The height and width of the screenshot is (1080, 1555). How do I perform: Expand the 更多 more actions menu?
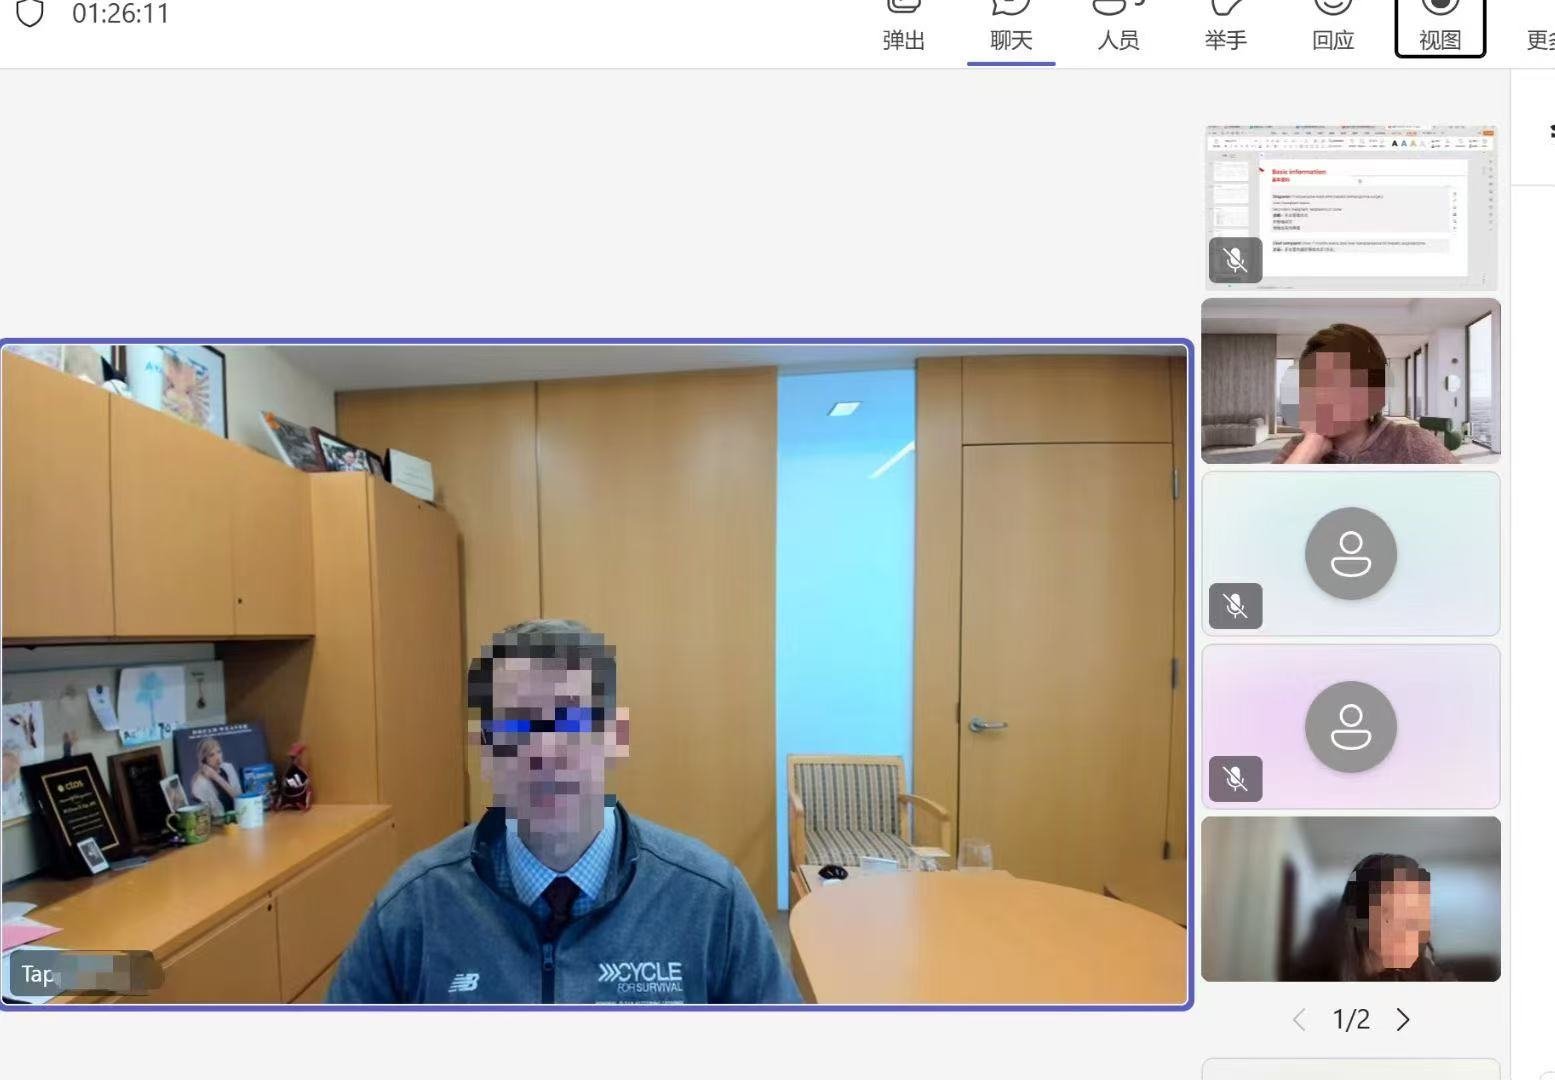(x=1539, y=38)
